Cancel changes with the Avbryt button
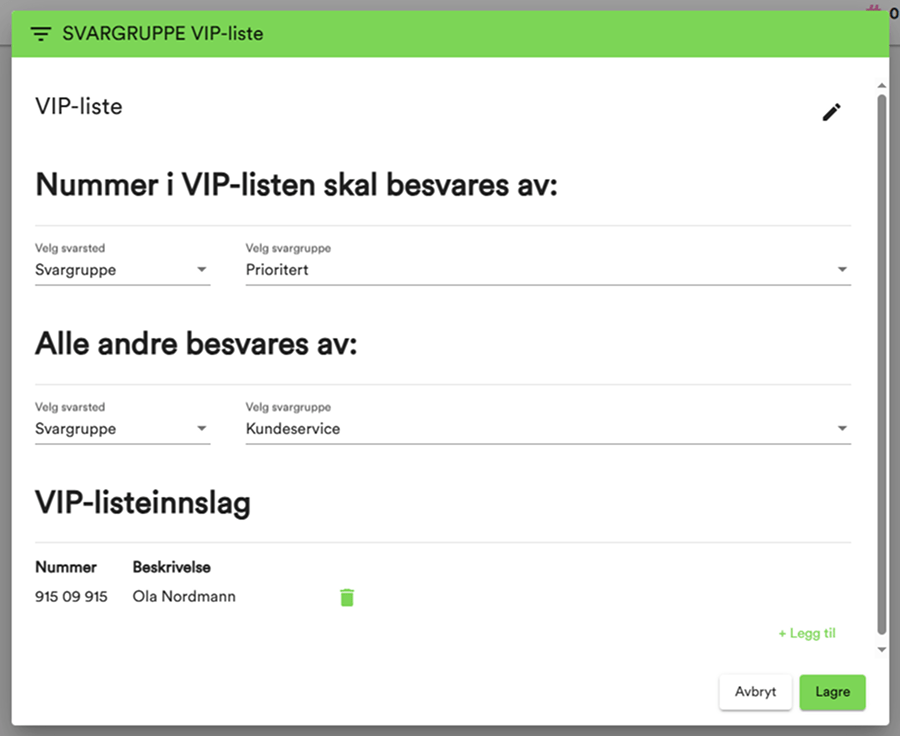900x736 pixels. coord(755,692)
